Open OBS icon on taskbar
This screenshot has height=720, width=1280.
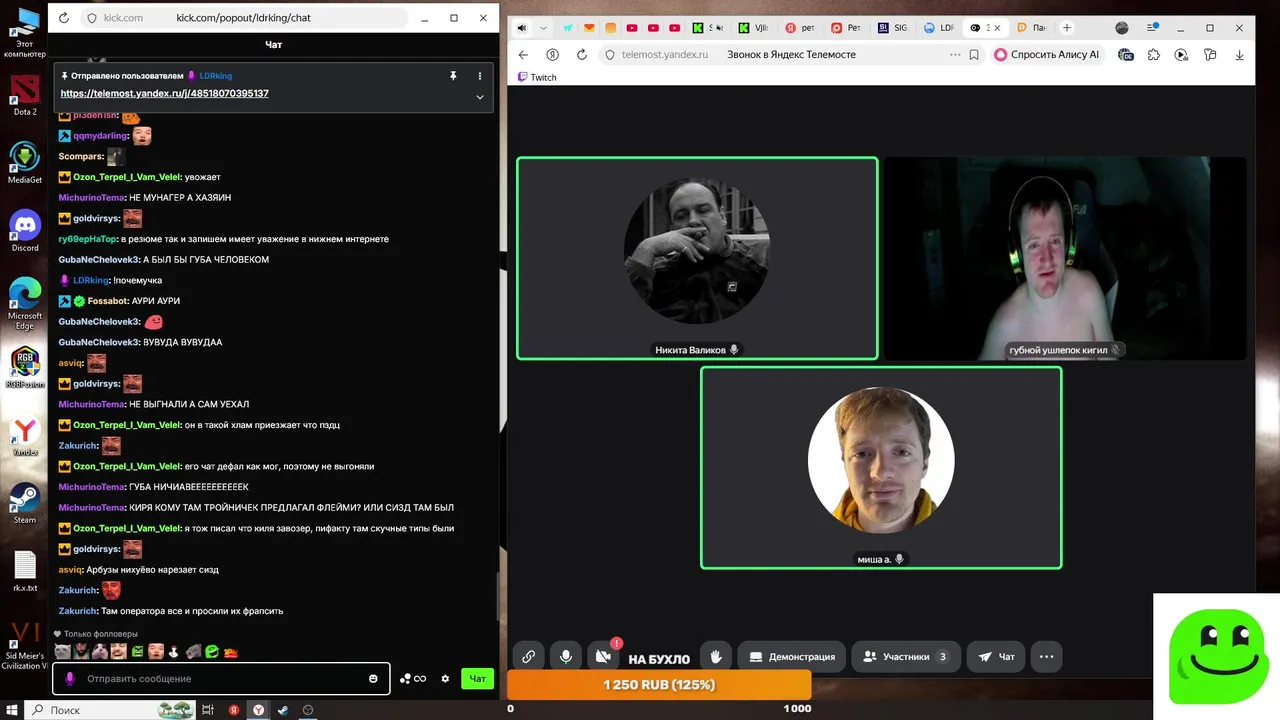click(x=308, y=709)
